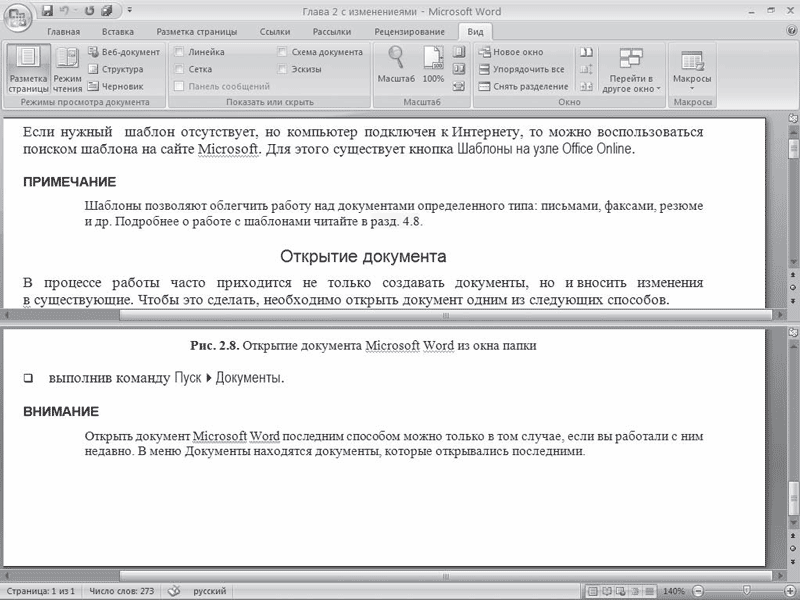Click the Save icon in quick access toolbar
The width and height of the screenshot is (800, 600).
pyautogui.click(x=47, y=10)
